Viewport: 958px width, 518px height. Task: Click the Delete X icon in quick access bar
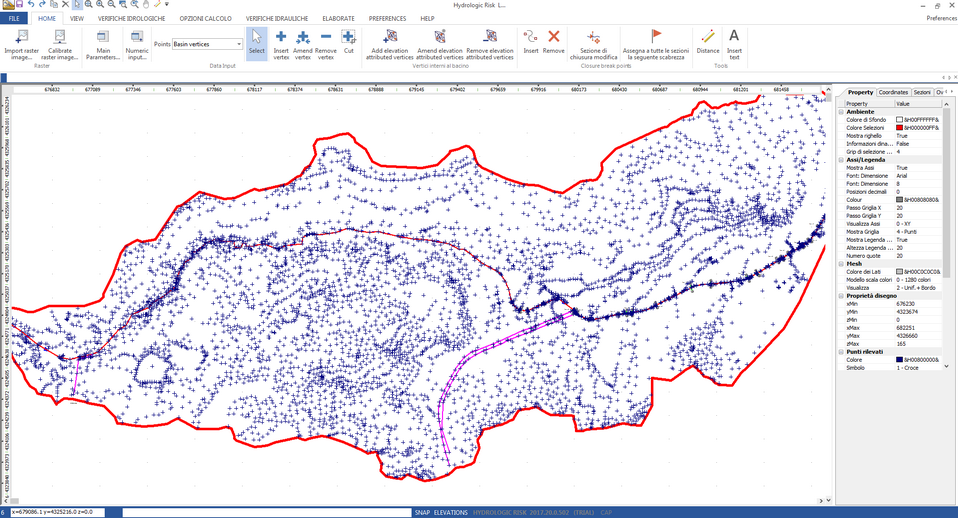pos(65,4)
